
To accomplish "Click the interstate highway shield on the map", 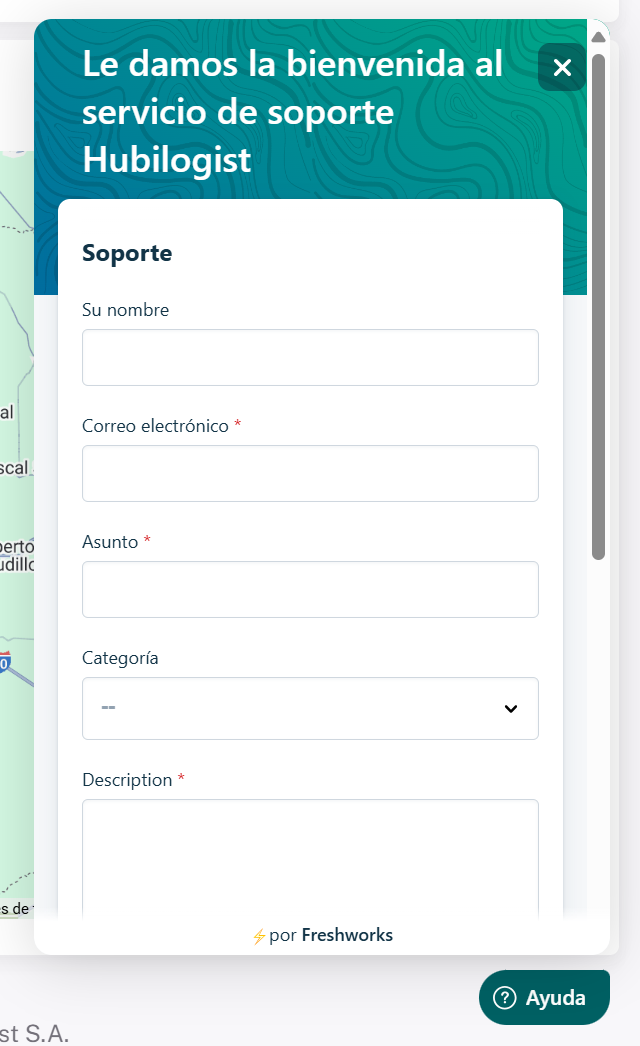I will click(x=5, y=662).
